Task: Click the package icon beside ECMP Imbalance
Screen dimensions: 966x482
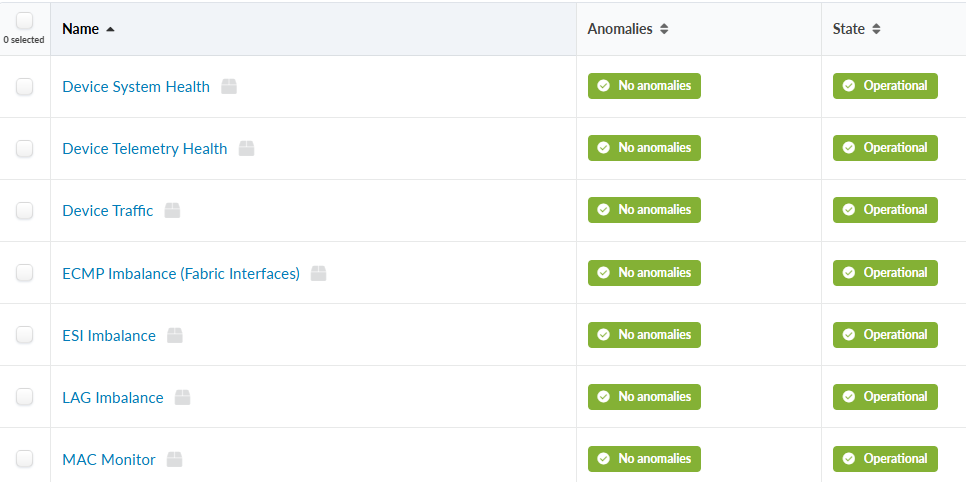Action: 319,273
